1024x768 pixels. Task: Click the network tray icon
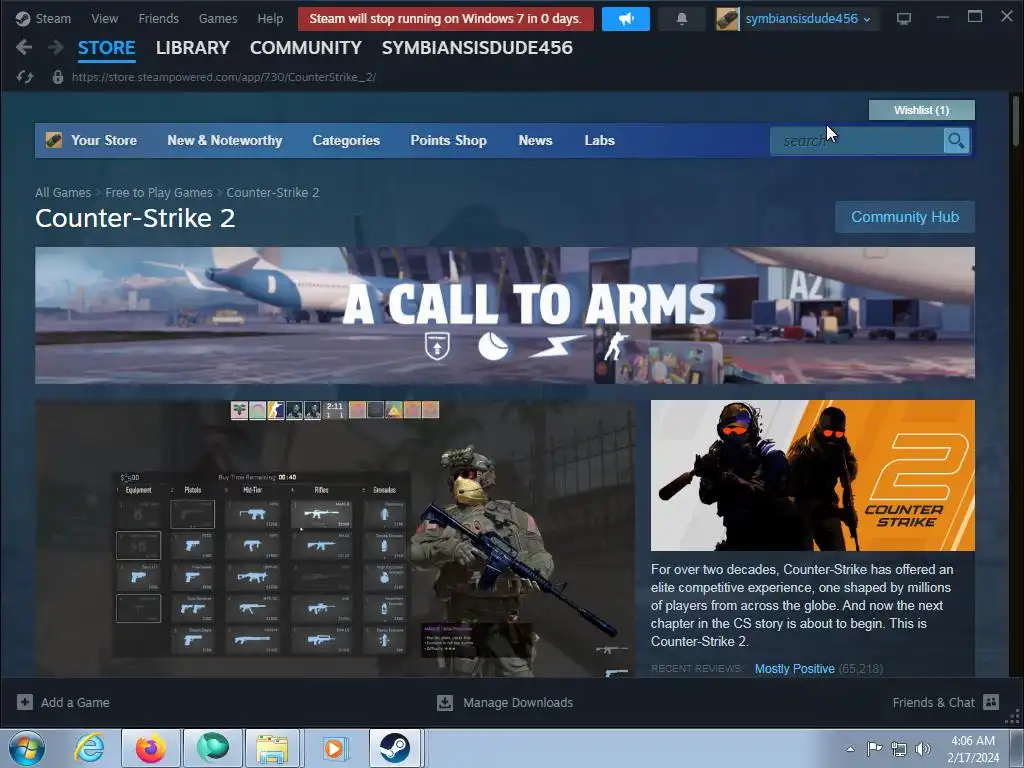tap(899, 749)
